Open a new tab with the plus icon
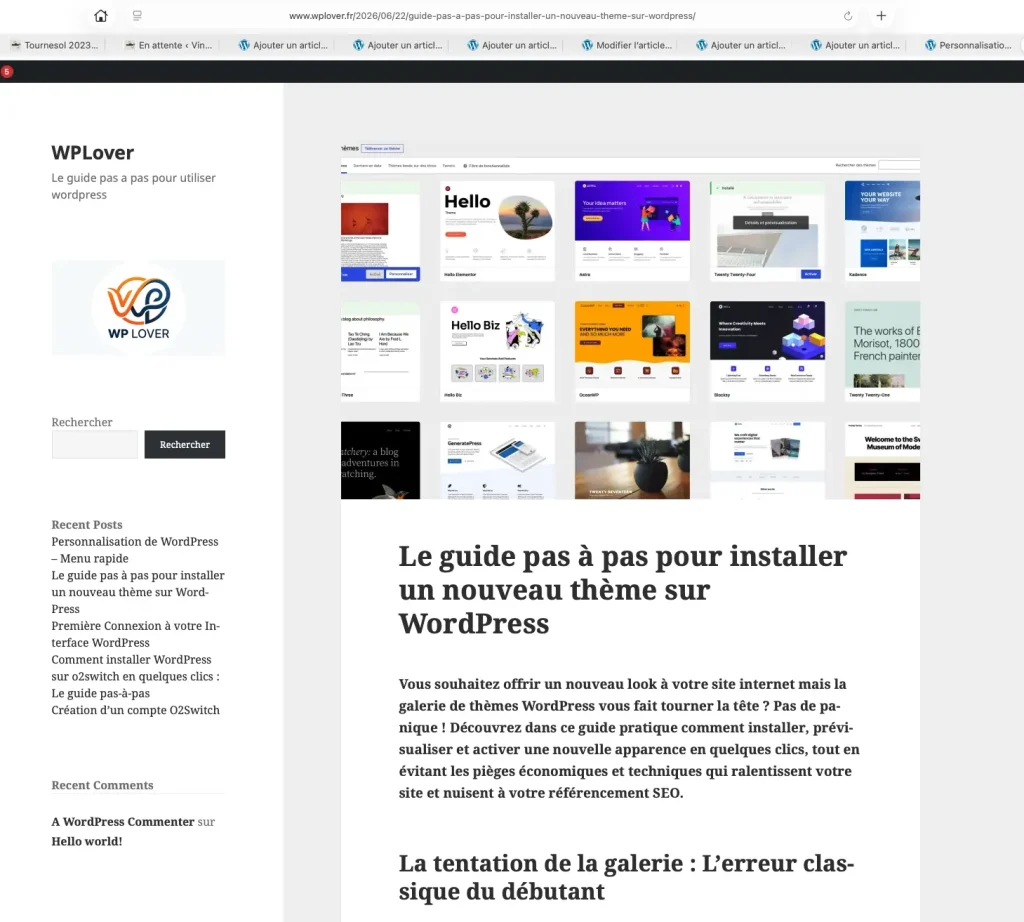 click(881, 16)
